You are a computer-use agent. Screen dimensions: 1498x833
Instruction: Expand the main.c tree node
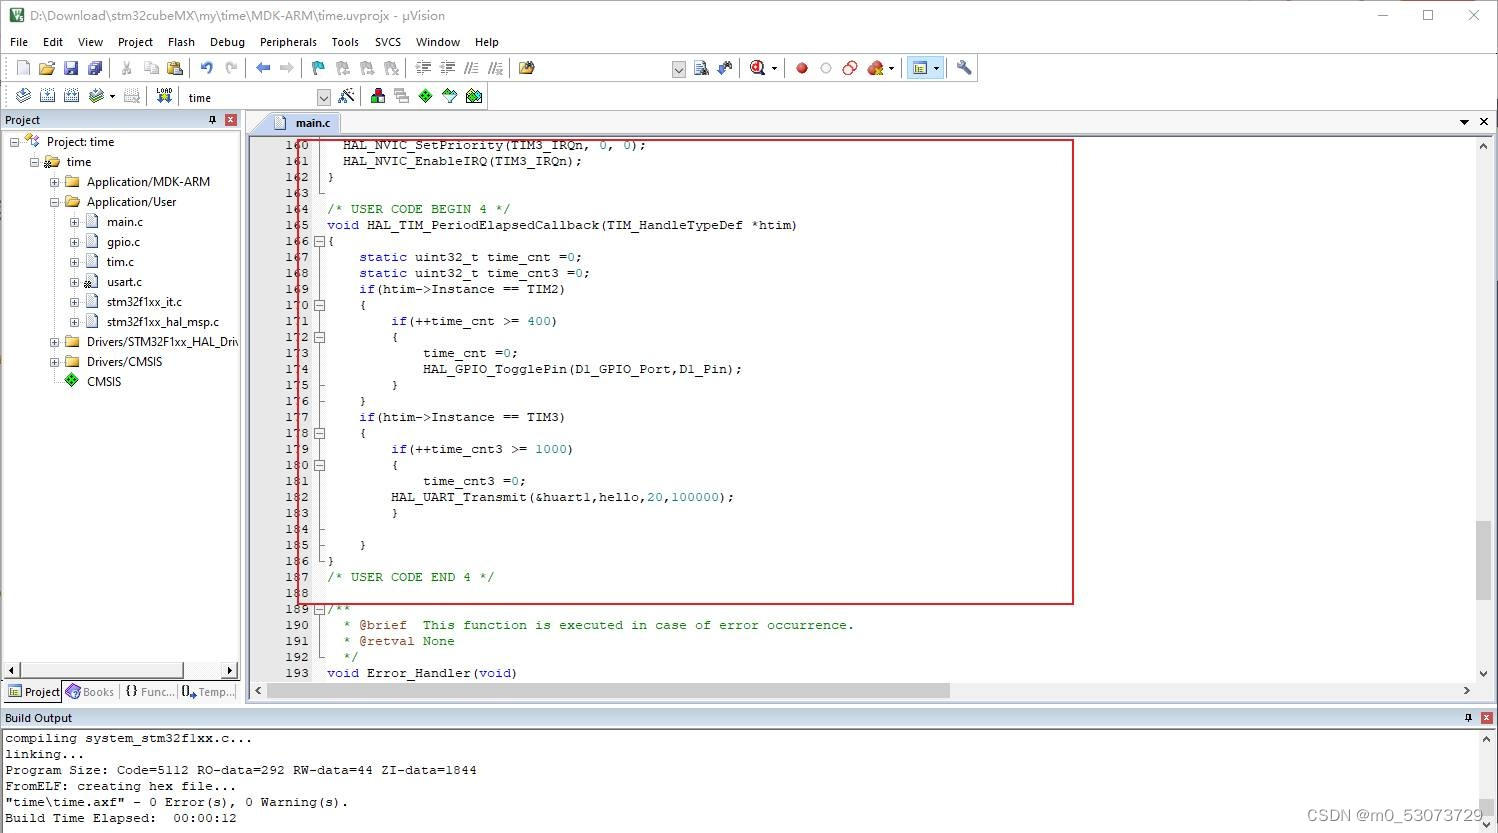pyautogui.click(x=74, y=222)
